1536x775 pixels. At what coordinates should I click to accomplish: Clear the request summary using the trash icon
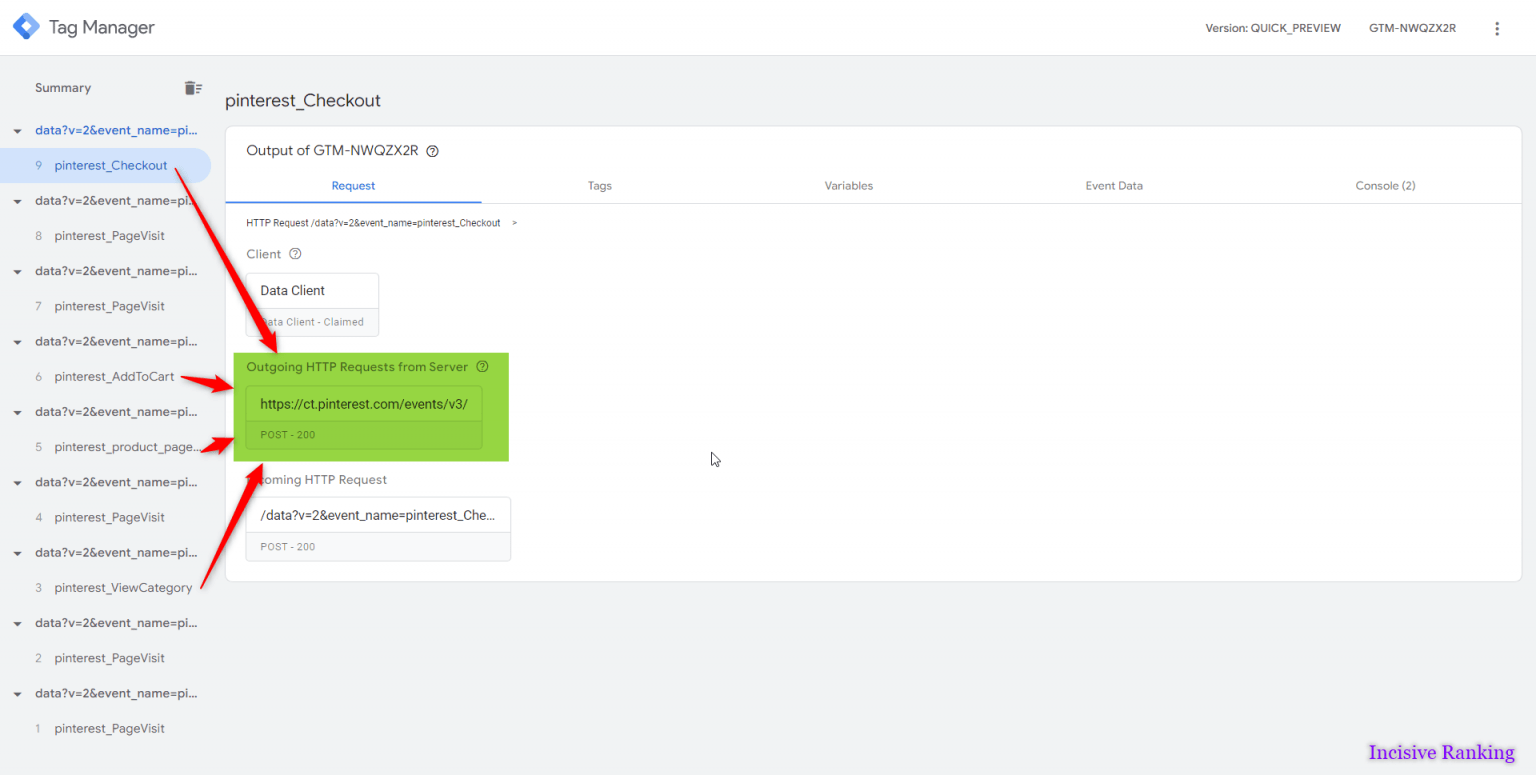[x=192, y=88]
